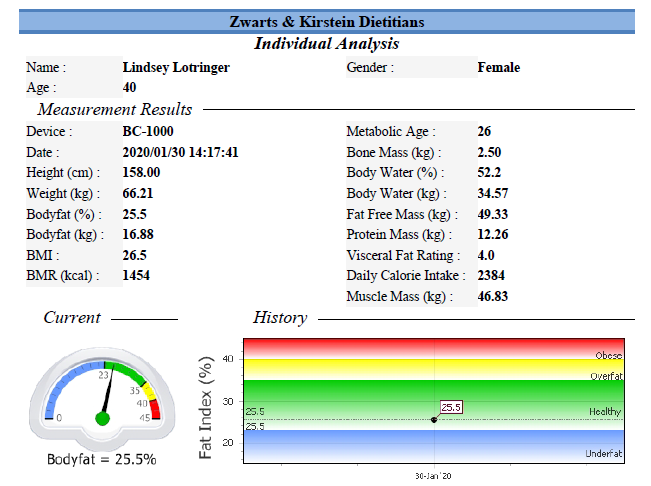This screenshot has height=486, width=651.
Task: Click the Metabolic Age label
Action: point(391,132)
